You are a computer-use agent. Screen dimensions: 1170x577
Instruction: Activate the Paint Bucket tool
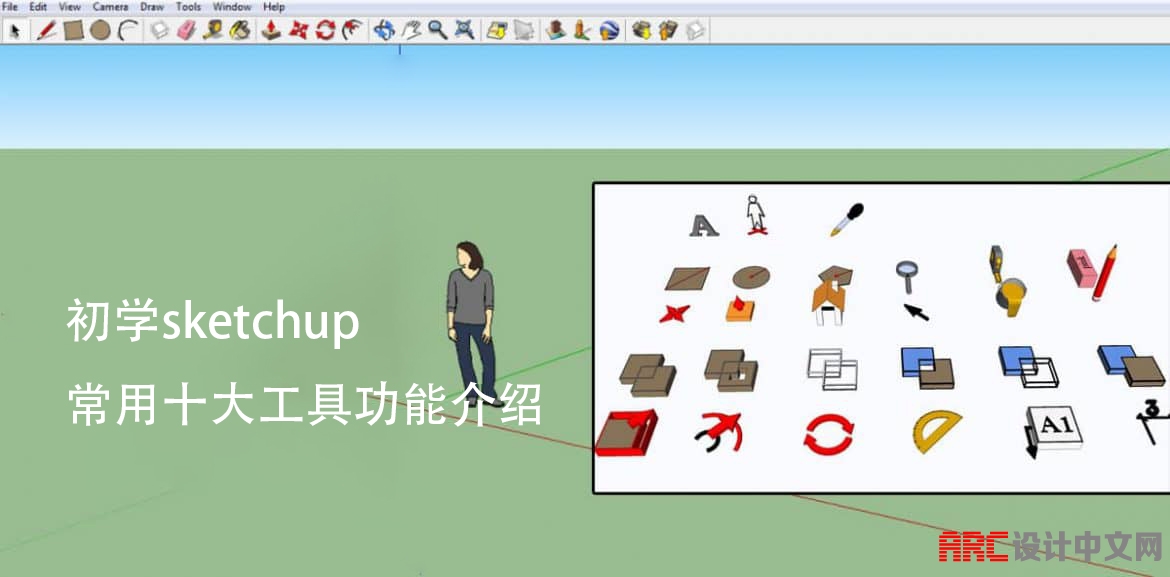pos(240,31)
